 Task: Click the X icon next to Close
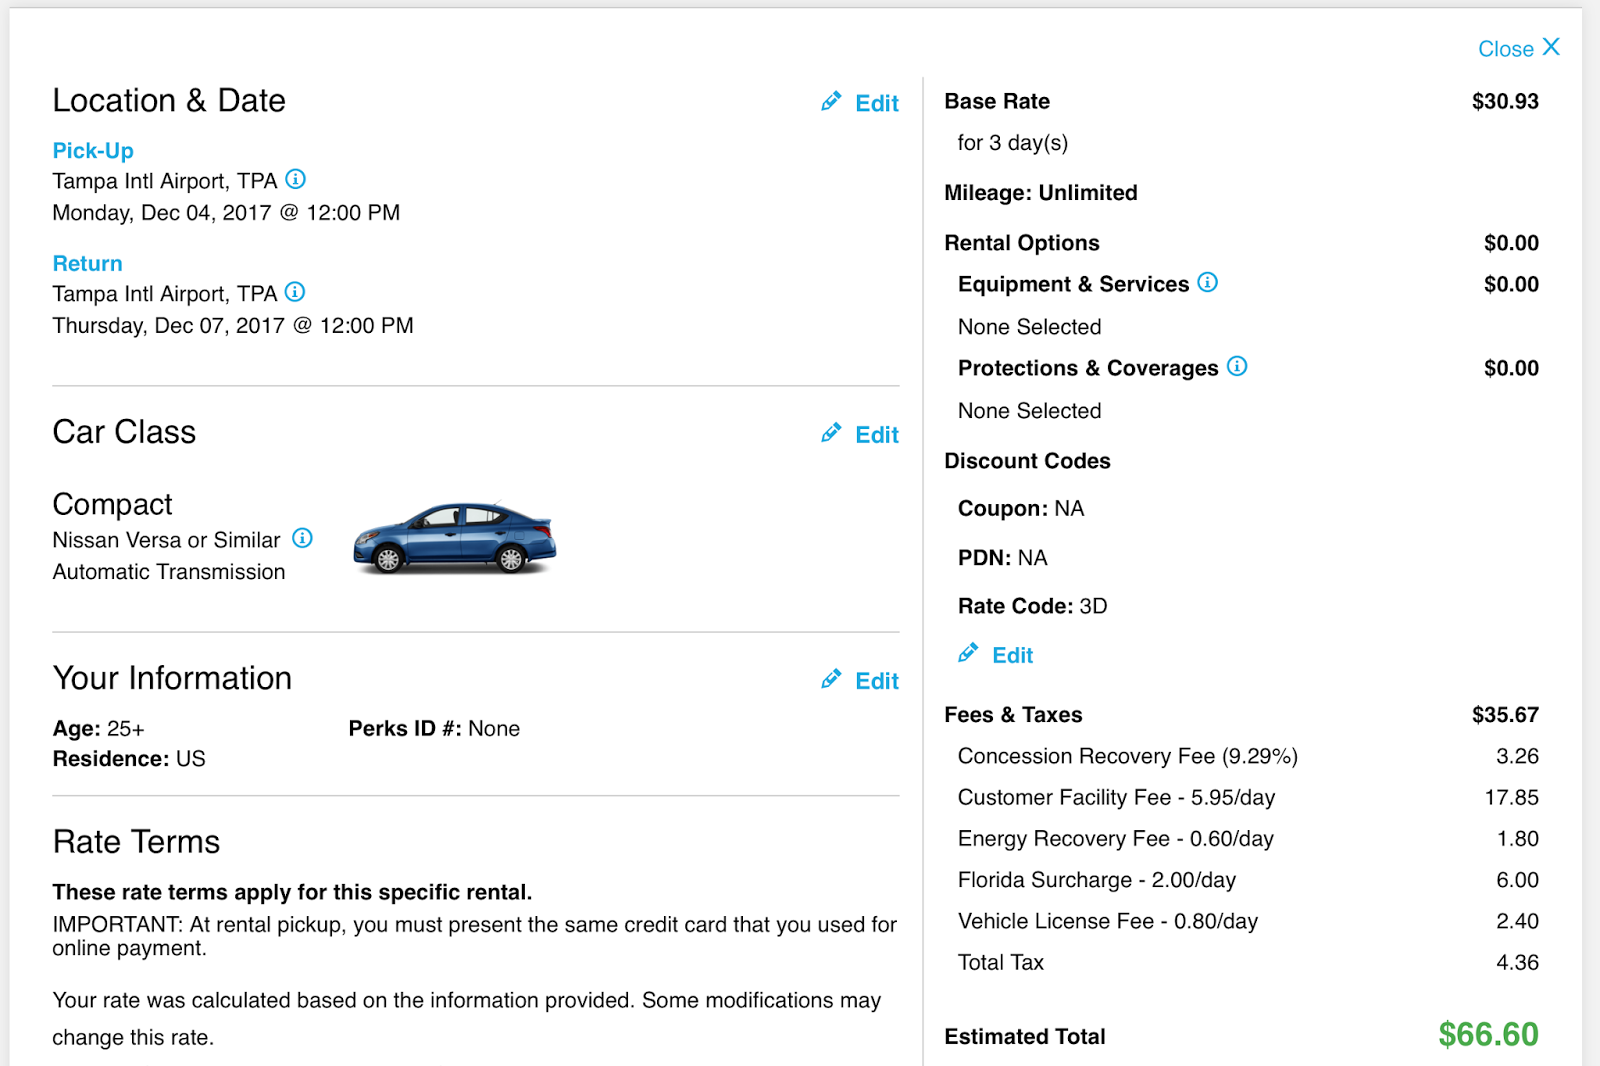tap(1551, 47)
